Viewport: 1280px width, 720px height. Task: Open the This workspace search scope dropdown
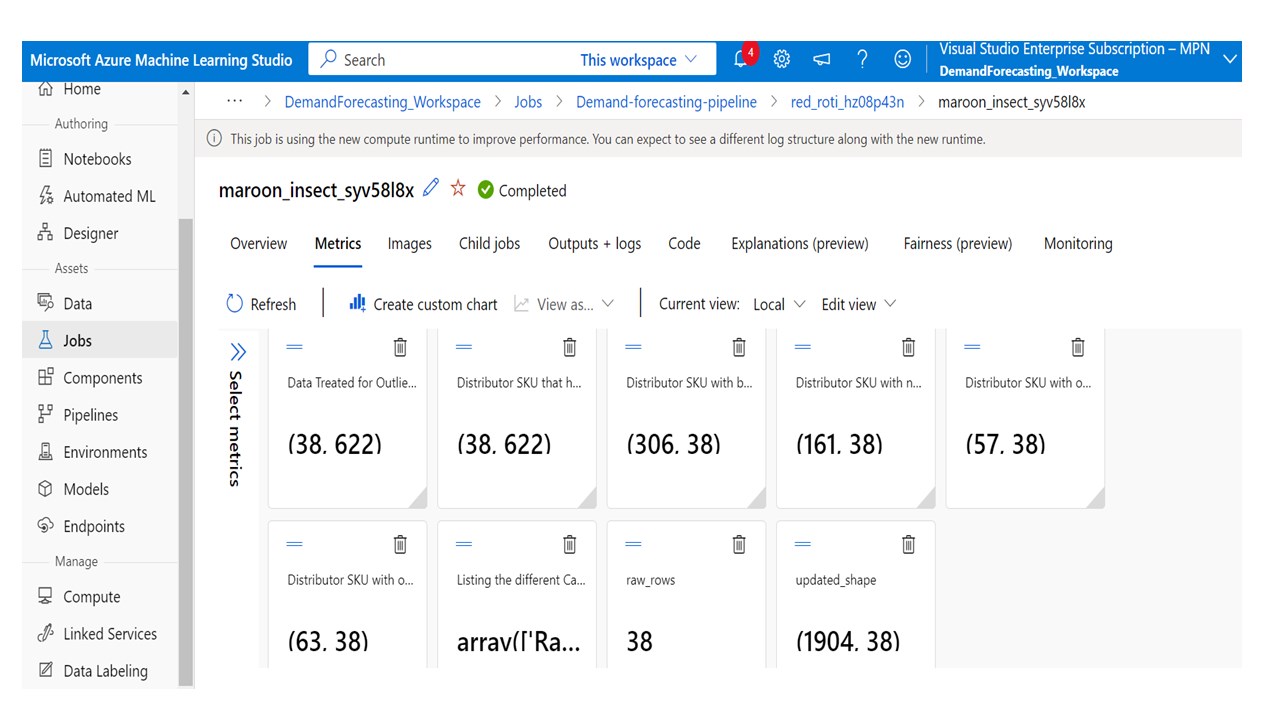tap(638, 60)
